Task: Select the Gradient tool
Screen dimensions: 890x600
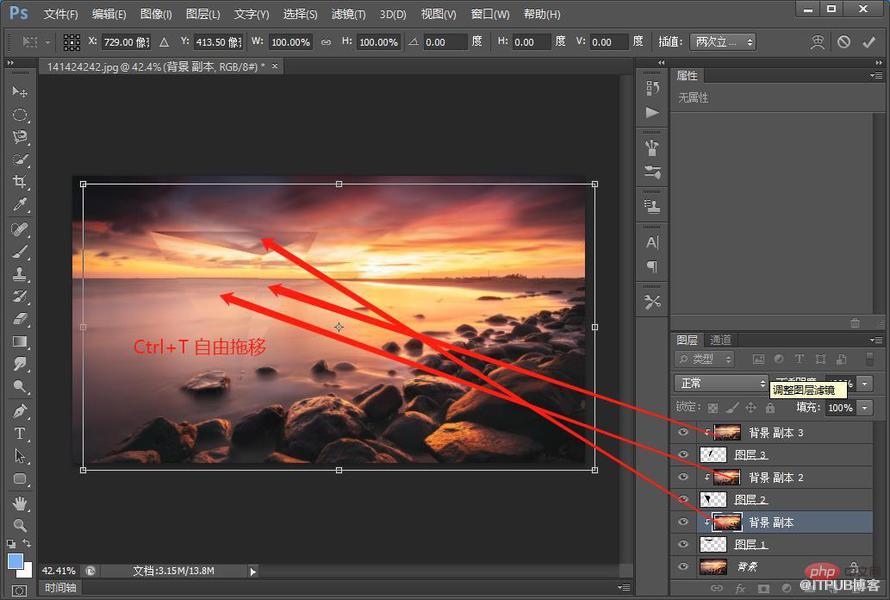Action: (20, 342)
